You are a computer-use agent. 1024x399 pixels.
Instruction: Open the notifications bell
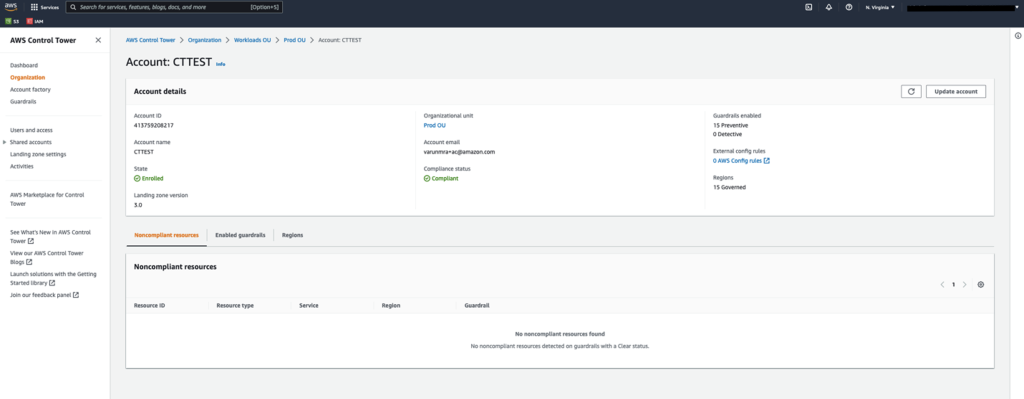828,7
